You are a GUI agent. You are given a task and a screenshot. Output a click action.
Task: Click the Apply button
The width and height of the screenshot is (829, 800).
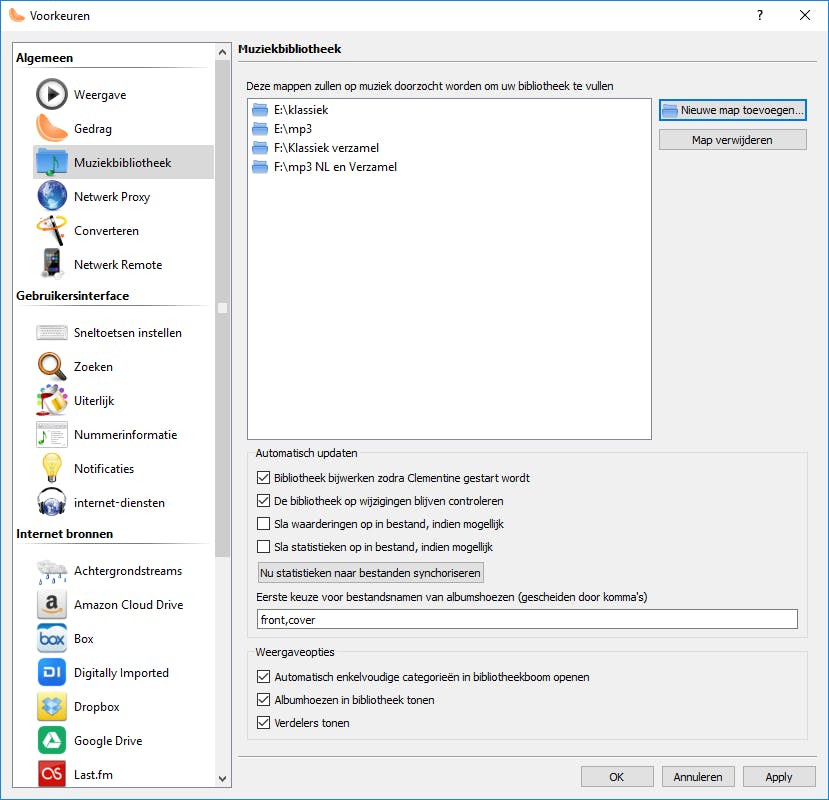[x=779, y=776]
